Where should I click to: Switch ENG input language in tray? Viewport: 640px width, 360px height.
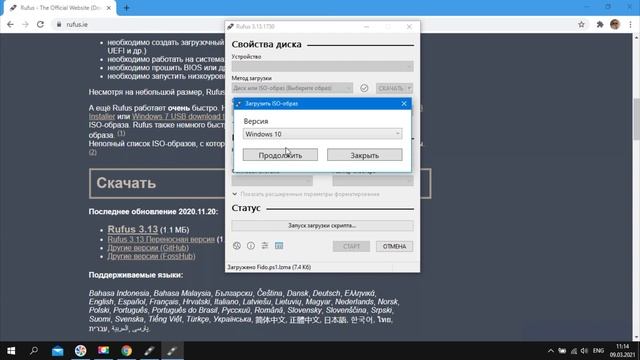(598, 351)
